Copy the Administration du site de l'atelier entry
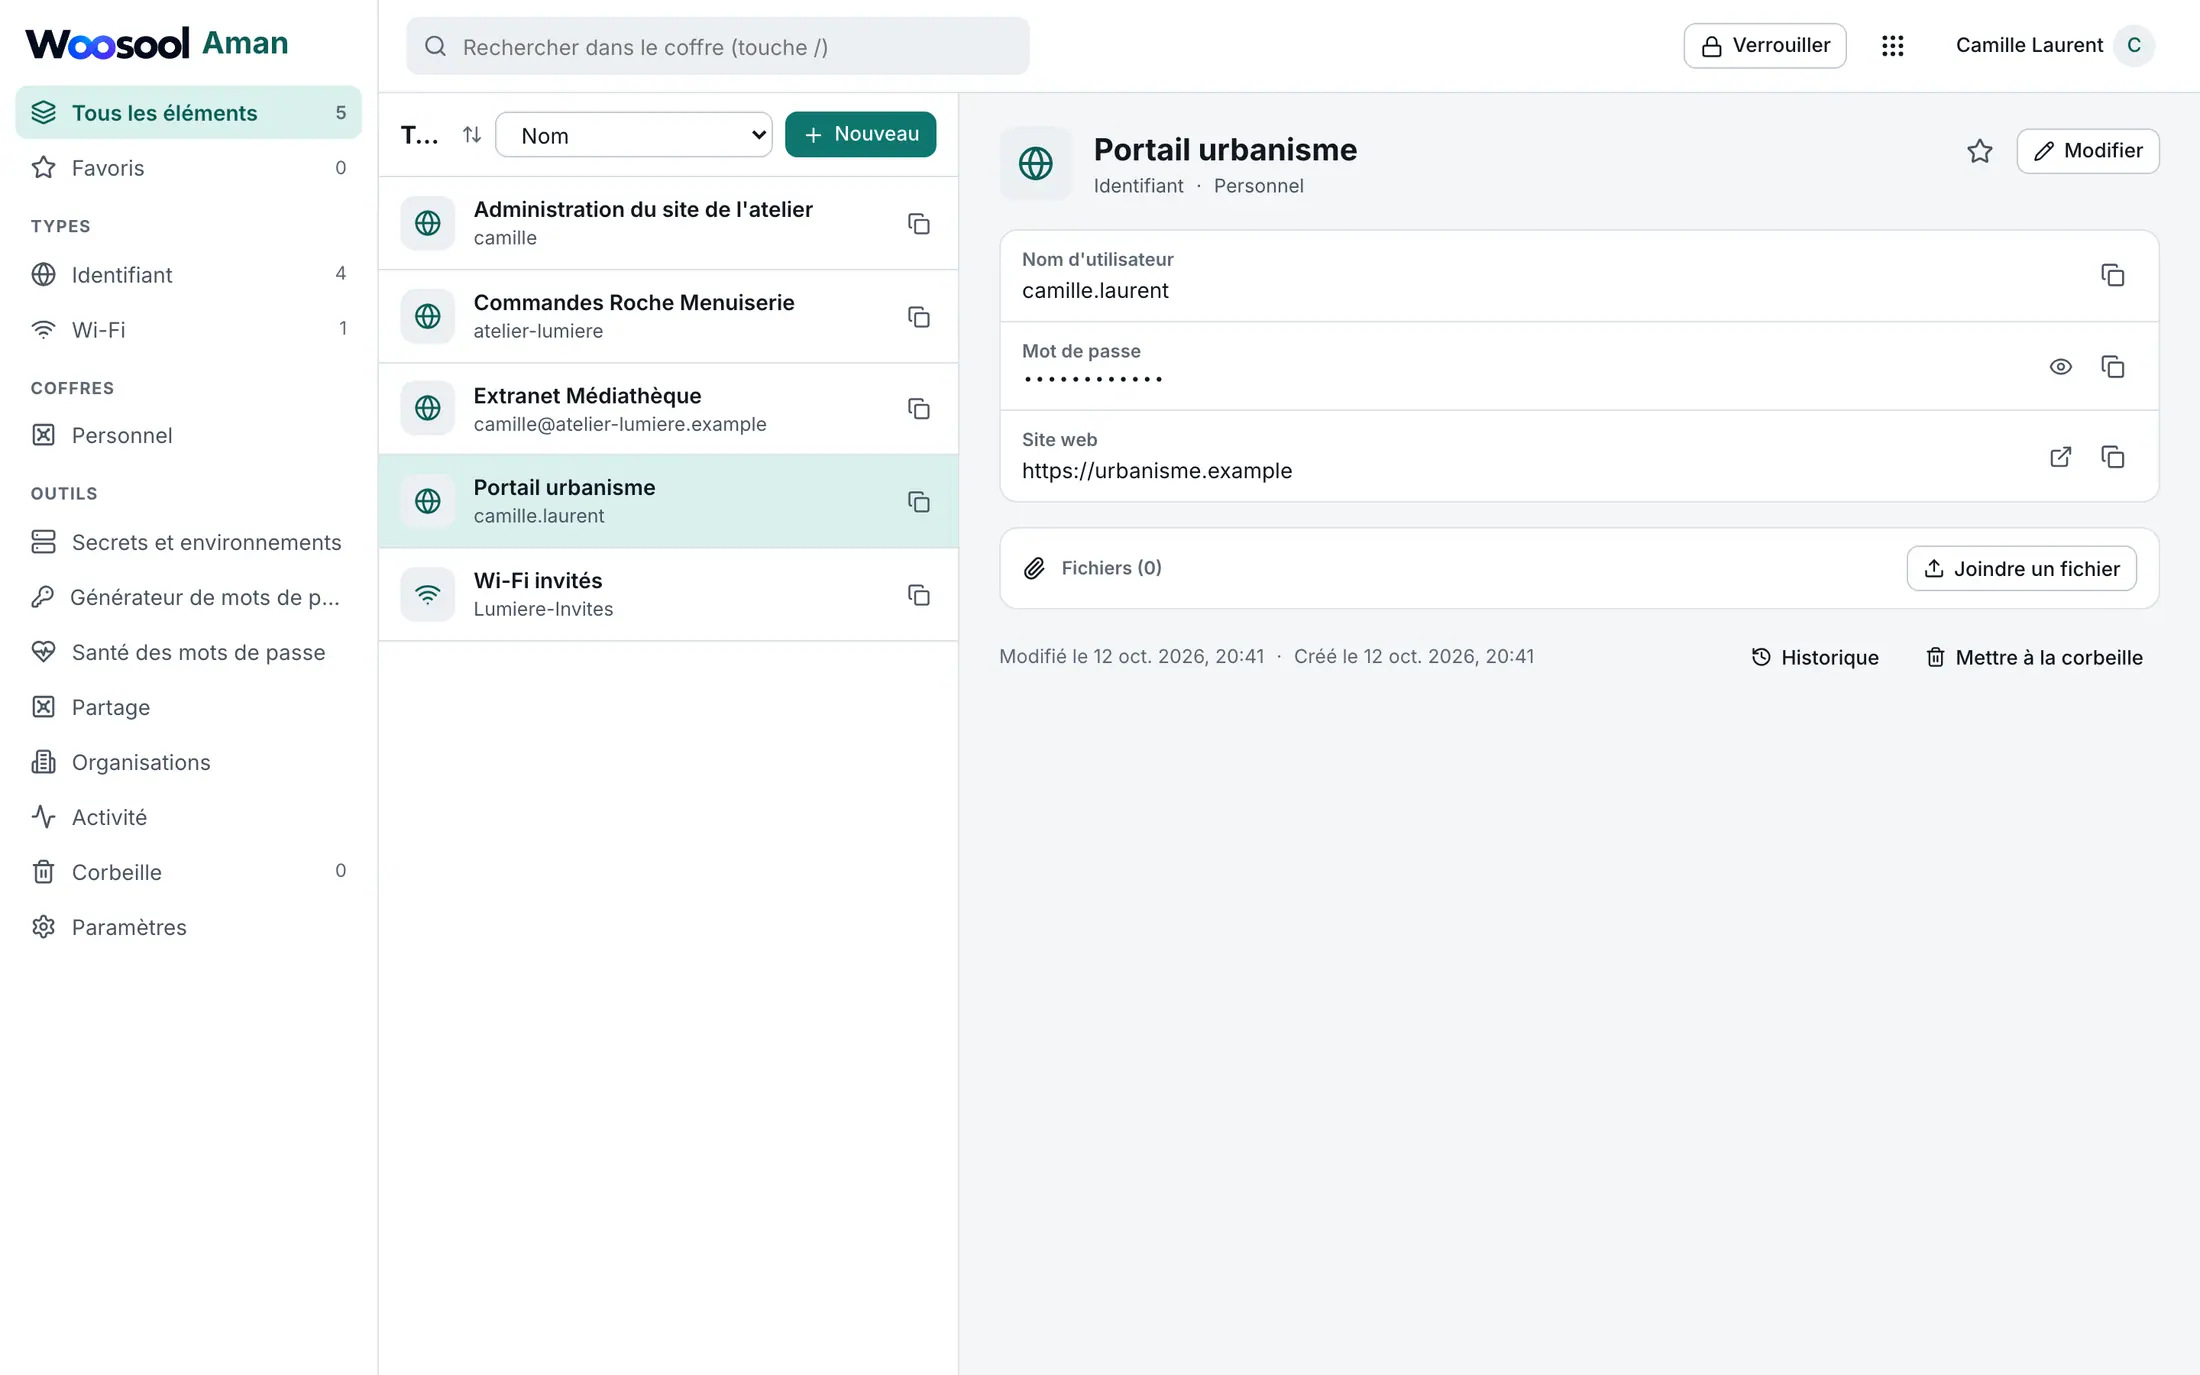The image size is (2200, 1375). (x=918, y=224)
